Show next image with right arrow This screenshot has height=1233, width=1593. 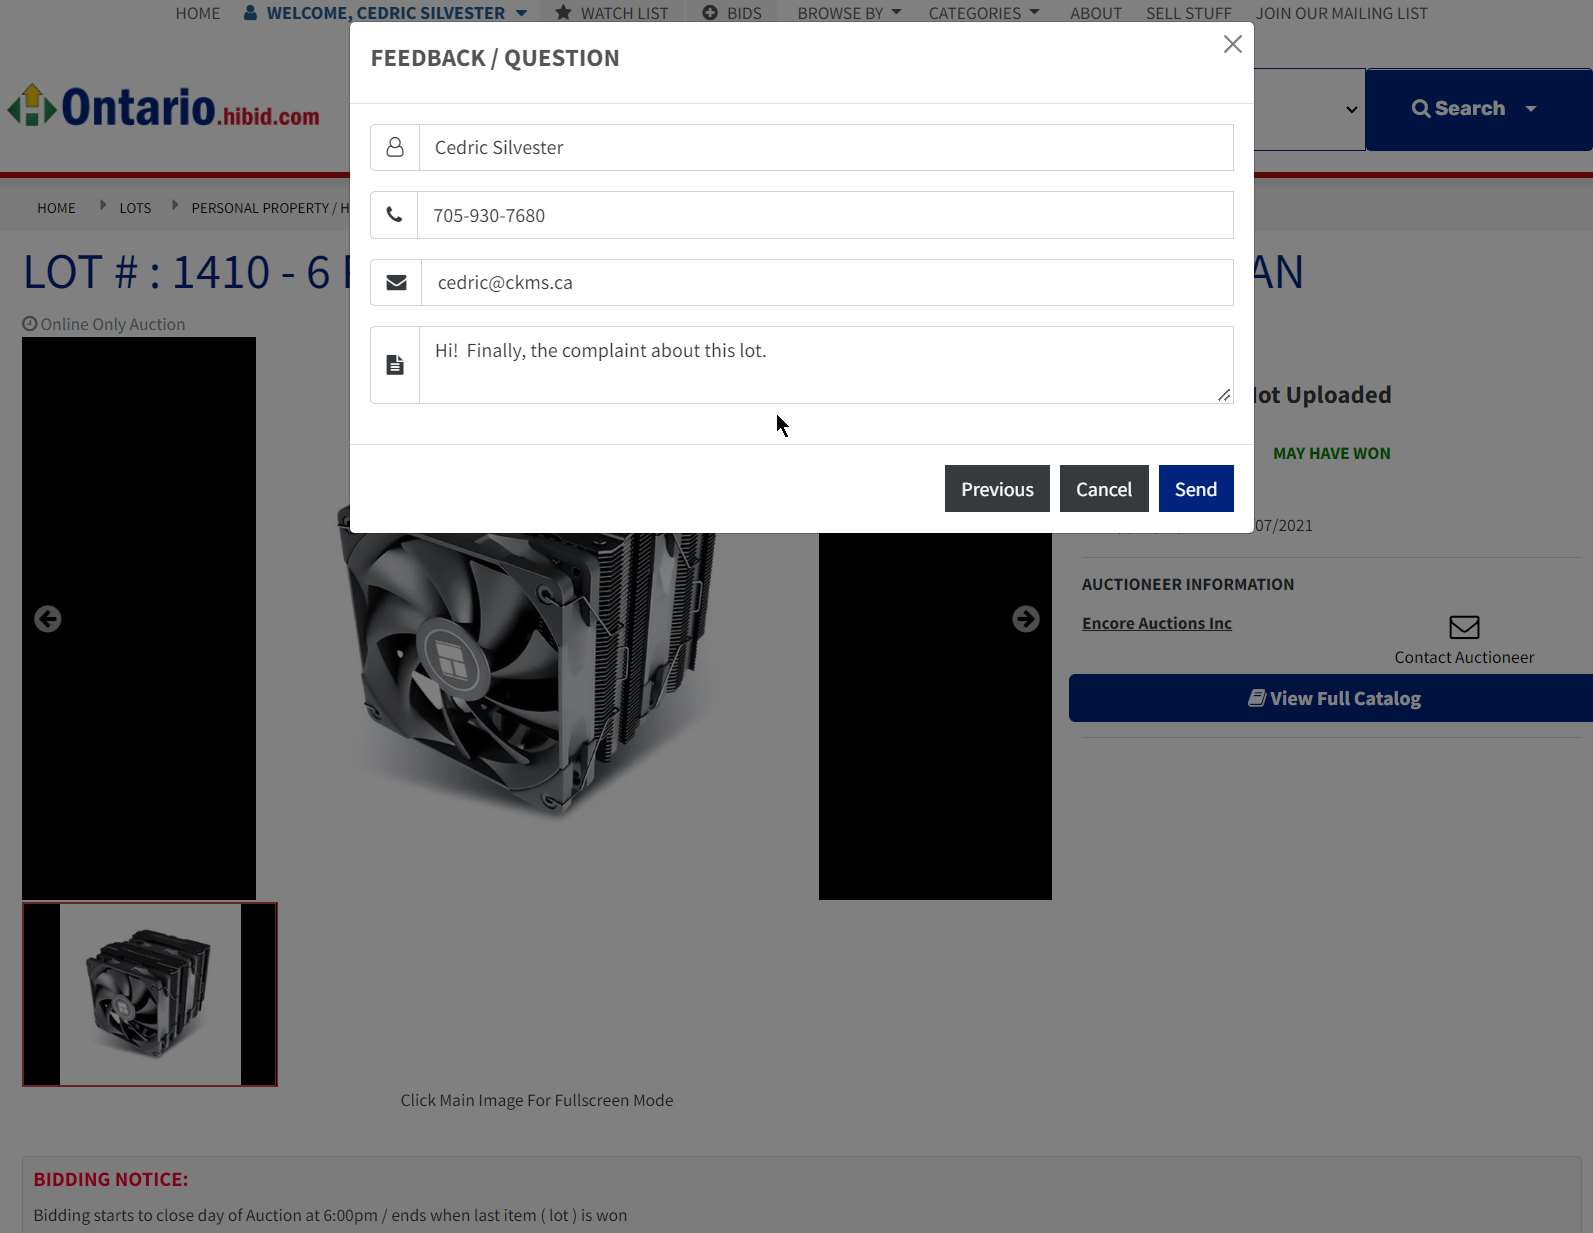click(1025, 619)
